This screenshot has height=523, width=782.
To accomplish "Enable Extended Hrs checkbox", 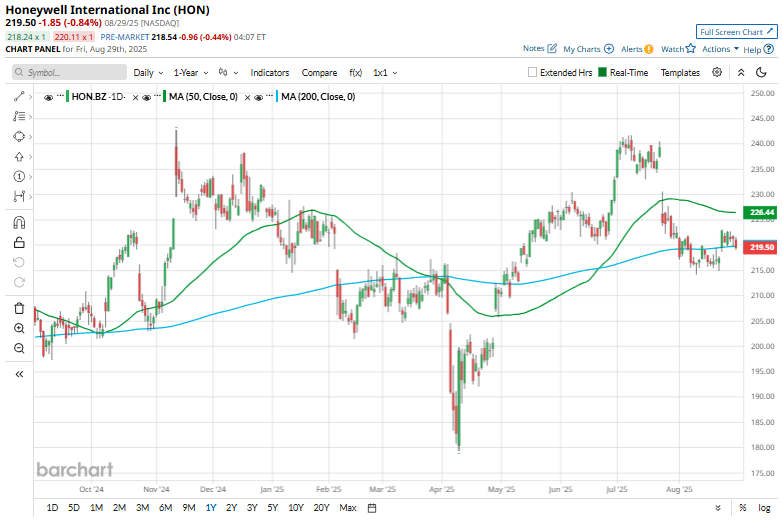I will [532, 72].
